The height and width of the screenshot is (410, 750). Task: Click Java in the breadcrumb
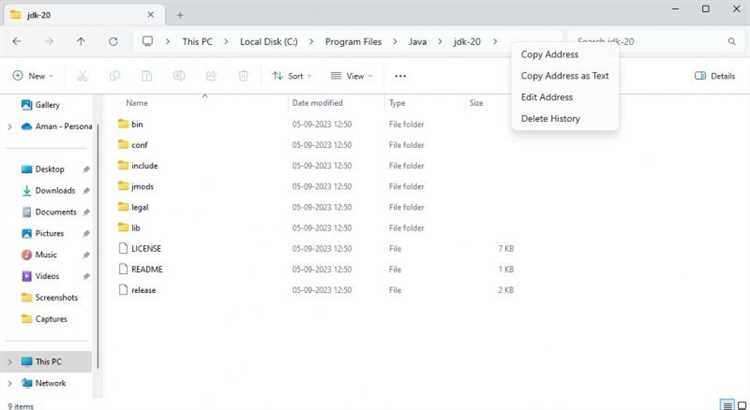(x=417, y=42)
